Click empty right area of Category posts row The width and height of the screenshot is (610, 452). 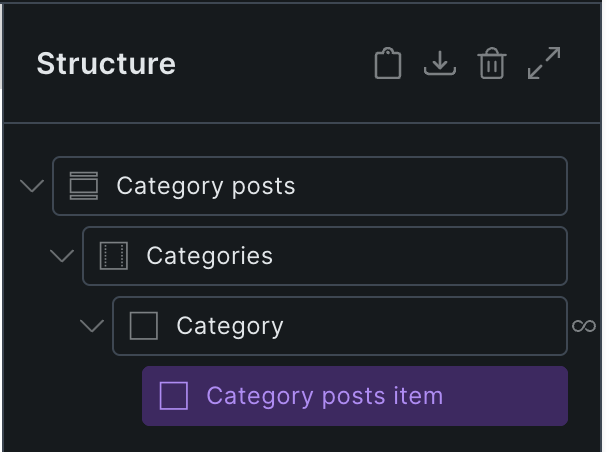click(450, 186)
